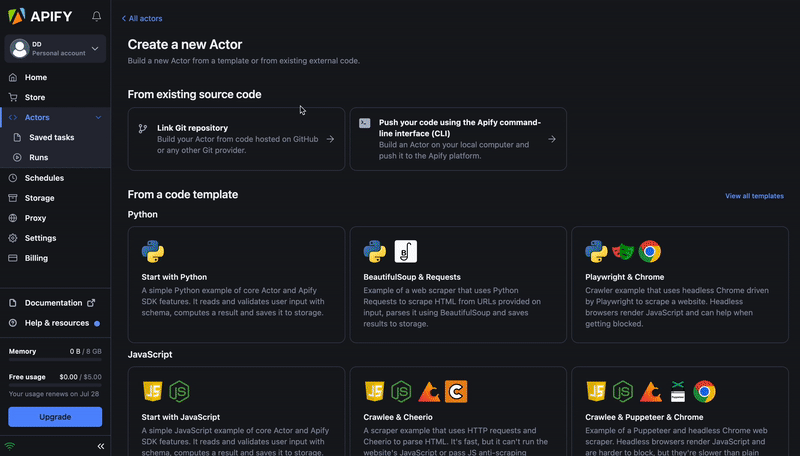The height and width of the screenshot is (456, 800).
Task: Go back via All actors link
Action: (142, 19)
